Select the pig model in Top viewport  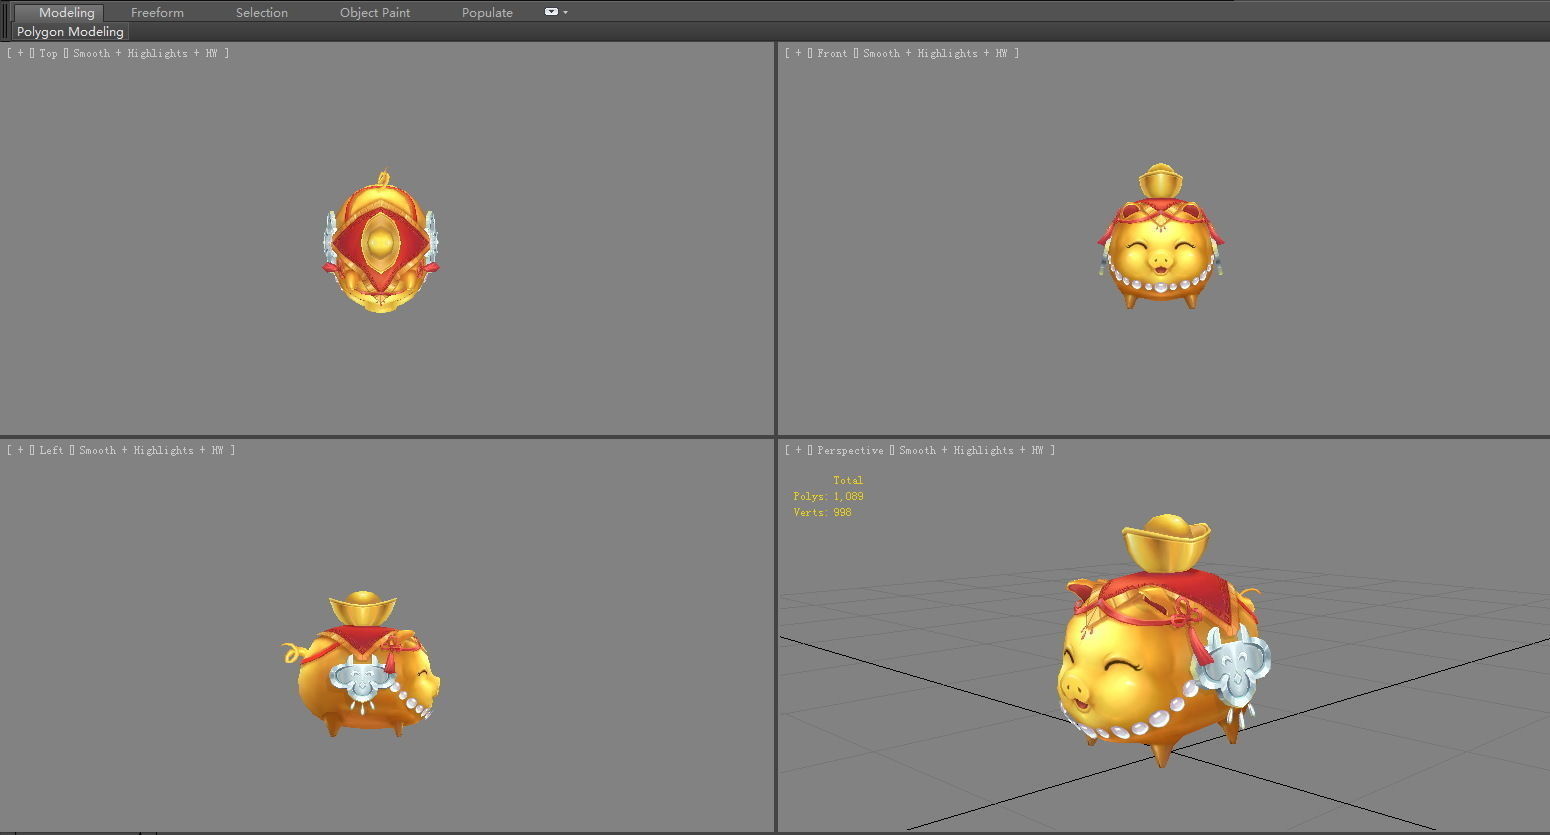click(x=380, y=243)
